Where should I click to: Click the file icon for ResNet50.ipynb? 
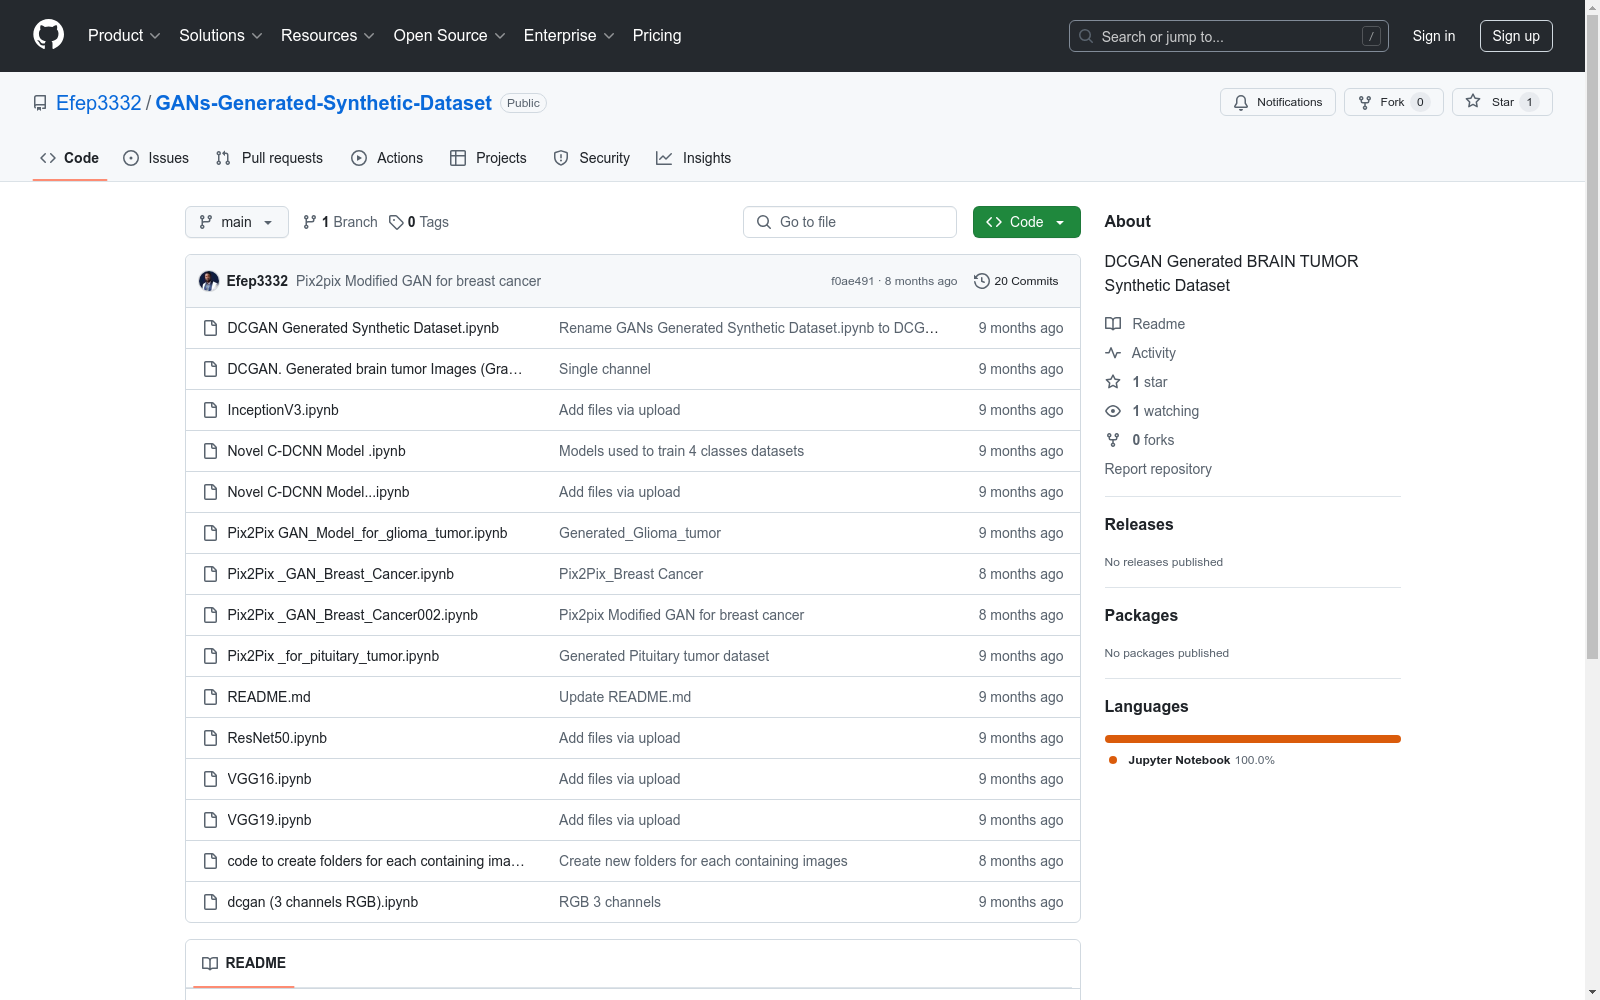click(x=210, y=738)
